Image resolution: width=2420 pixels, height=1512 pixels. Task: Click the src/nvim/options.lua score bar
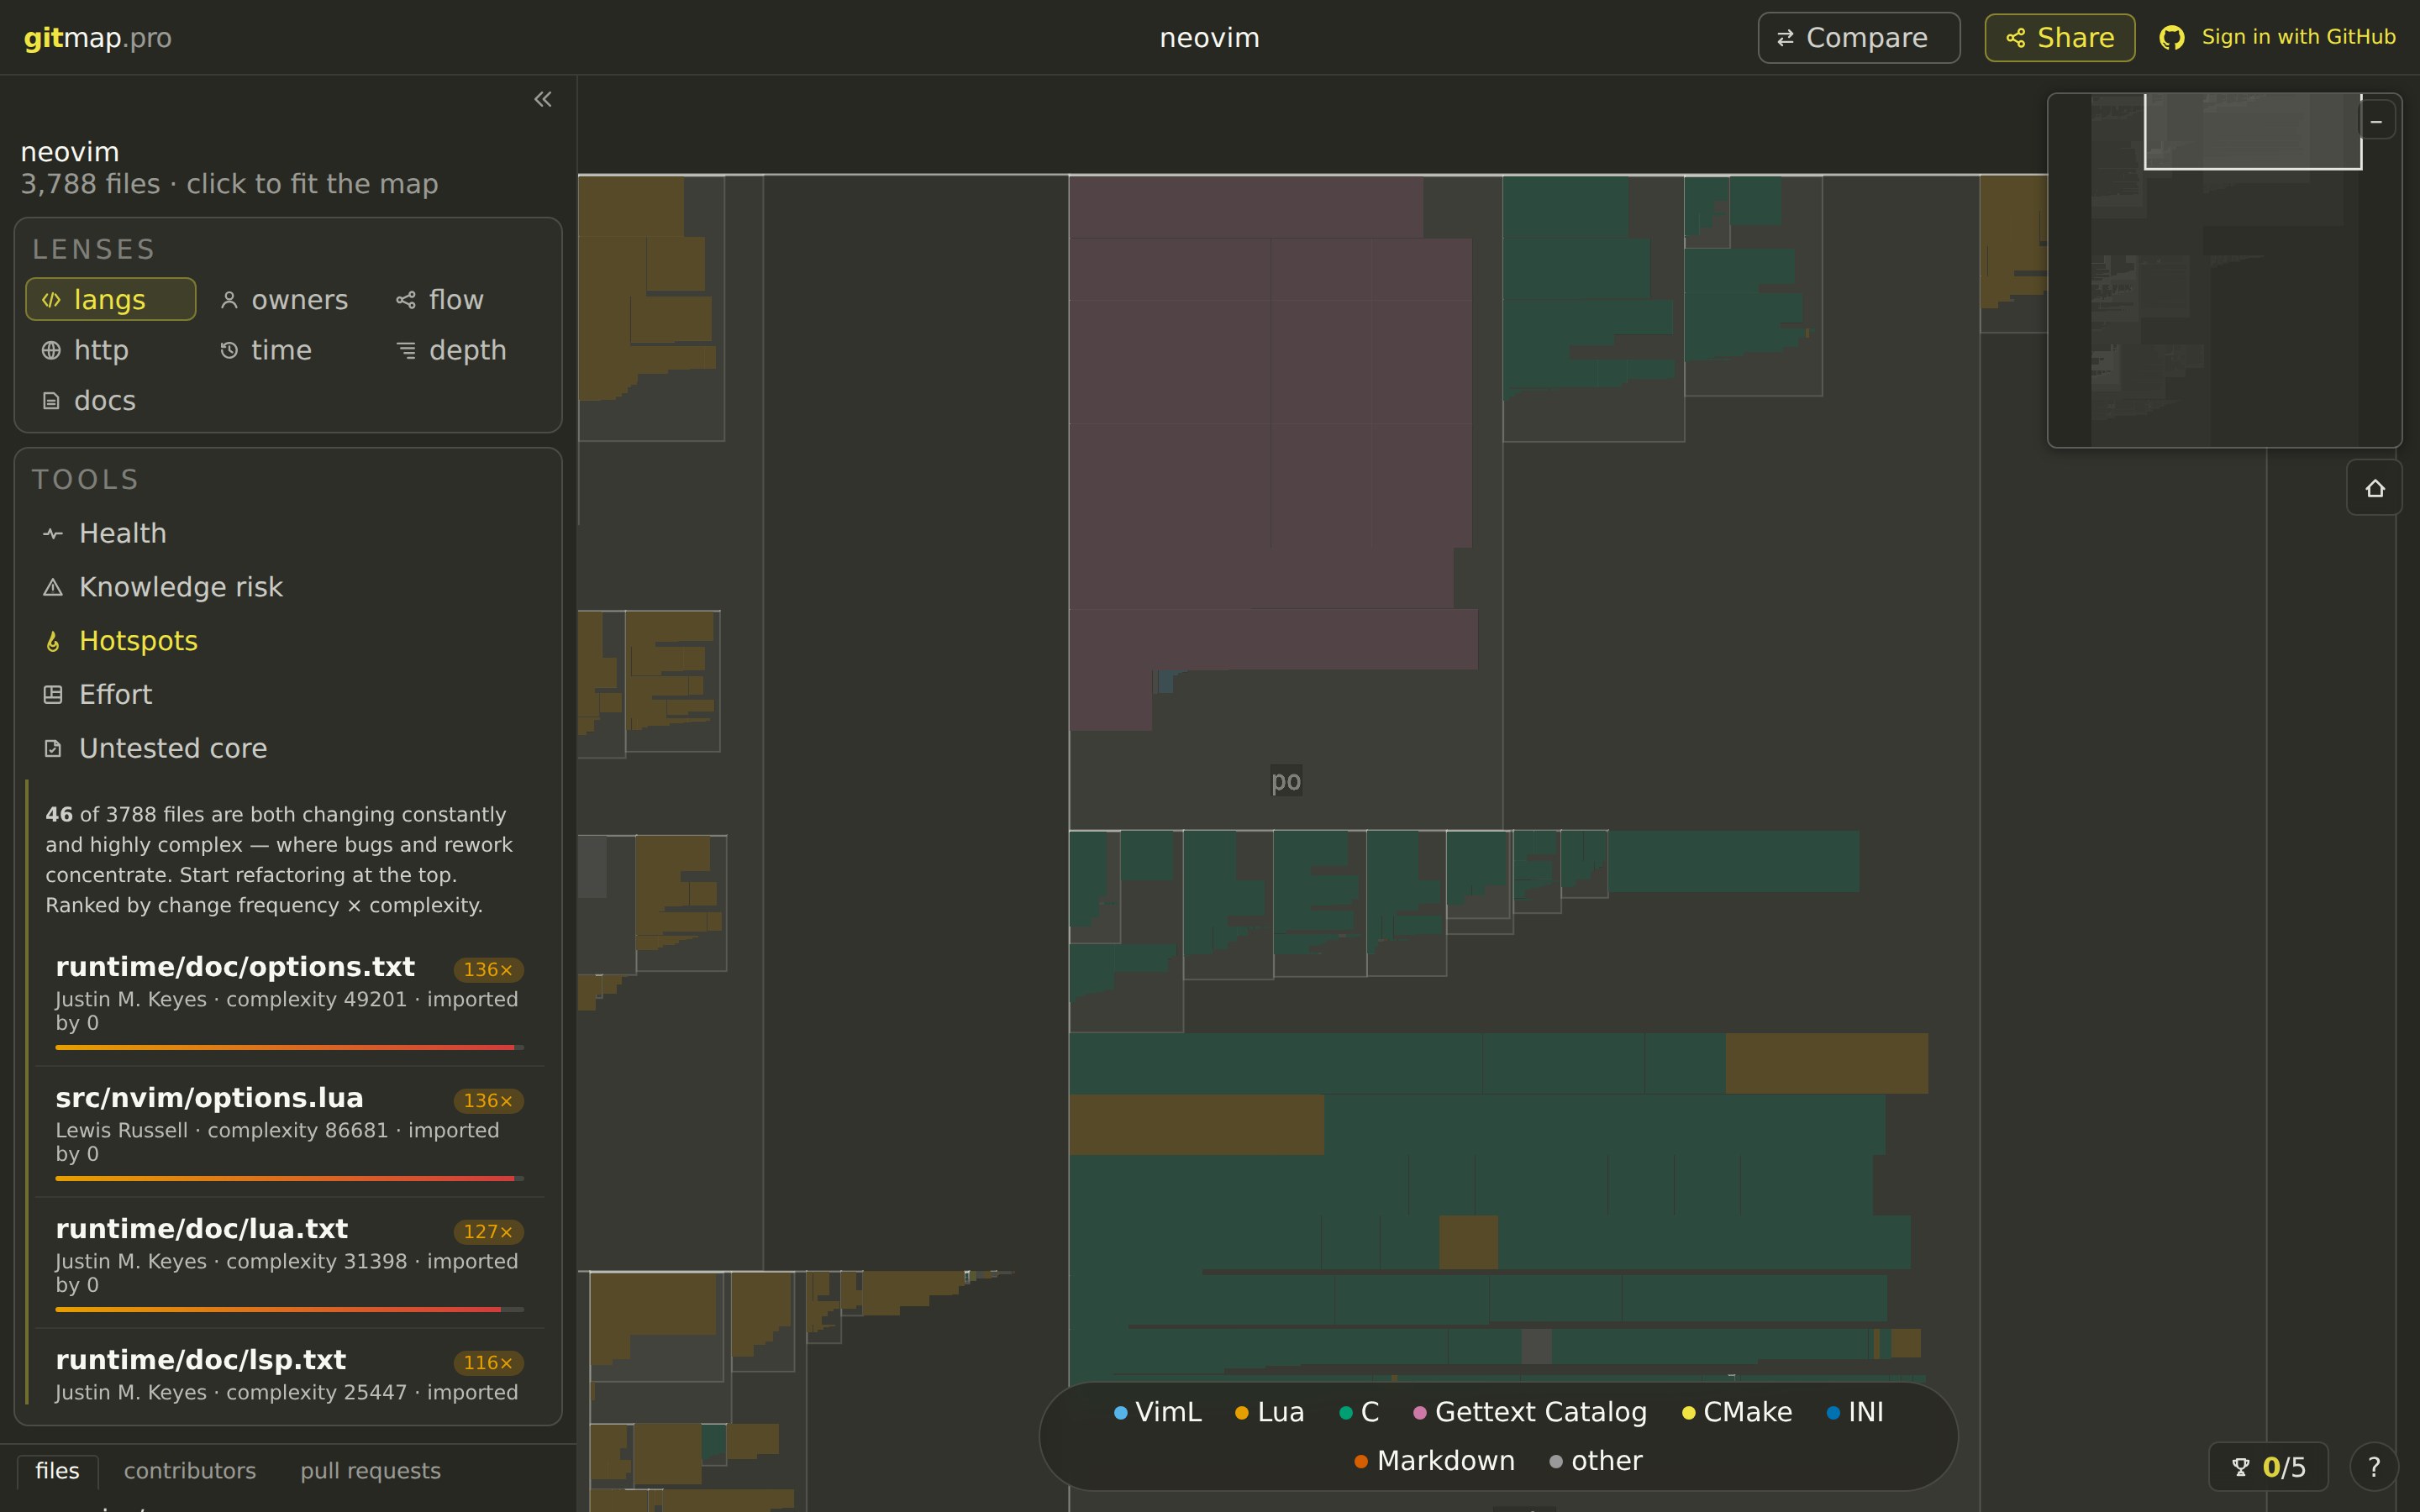point(290,1178)
